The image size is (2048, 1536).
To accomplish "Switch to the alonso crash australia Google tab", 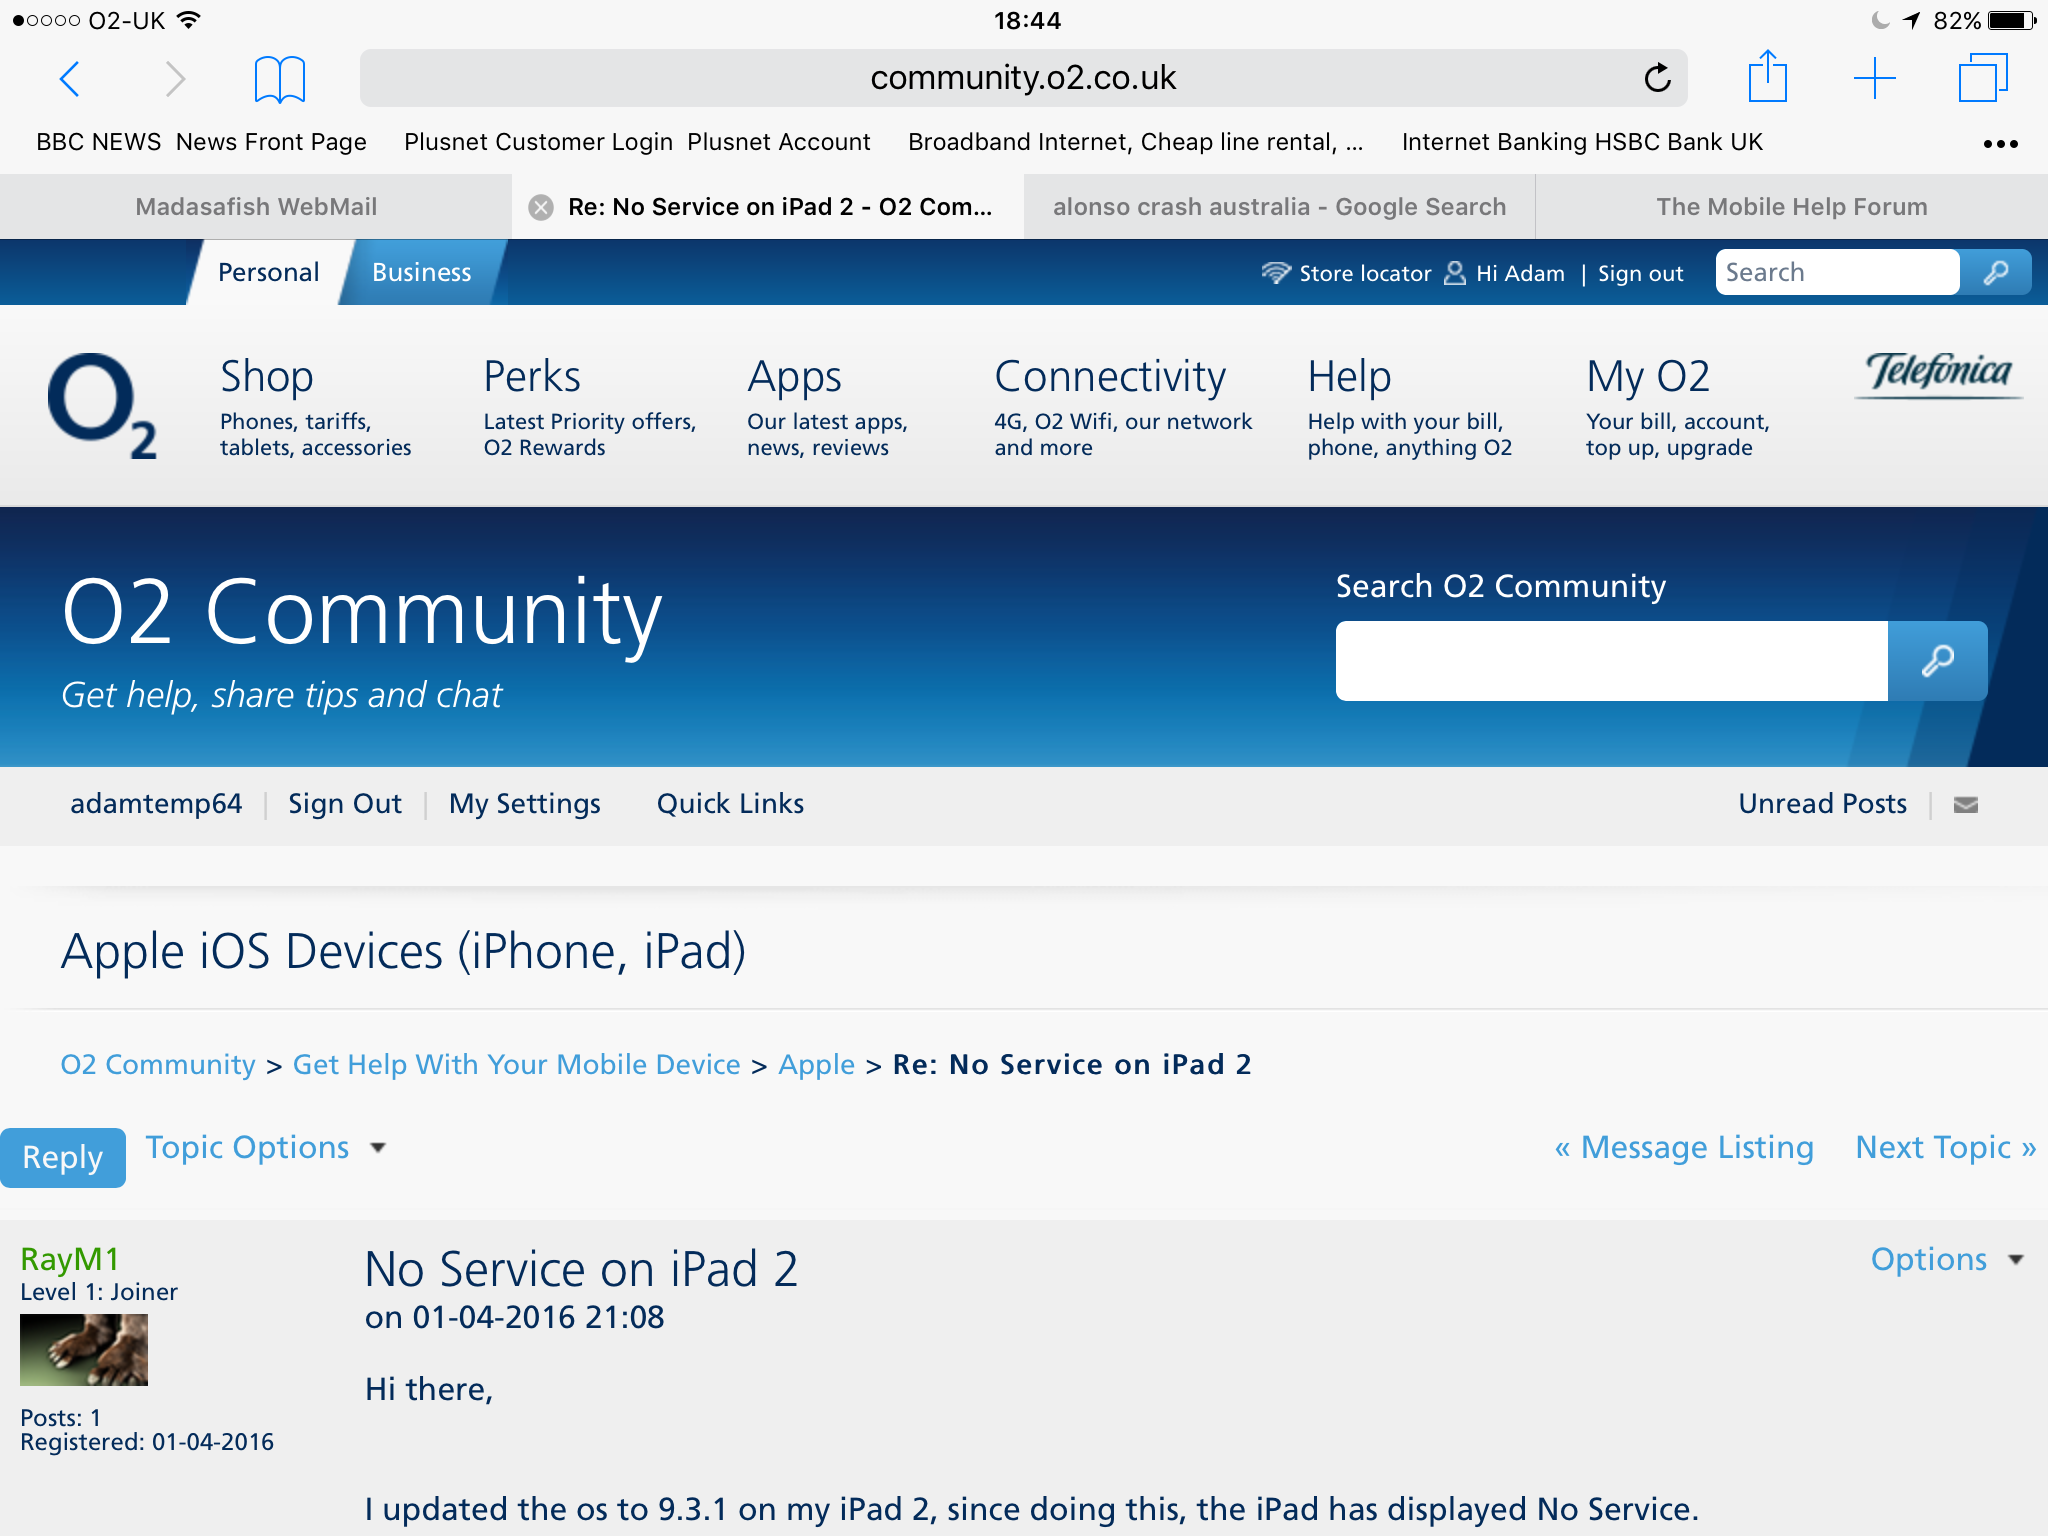I will [1279, 207].
